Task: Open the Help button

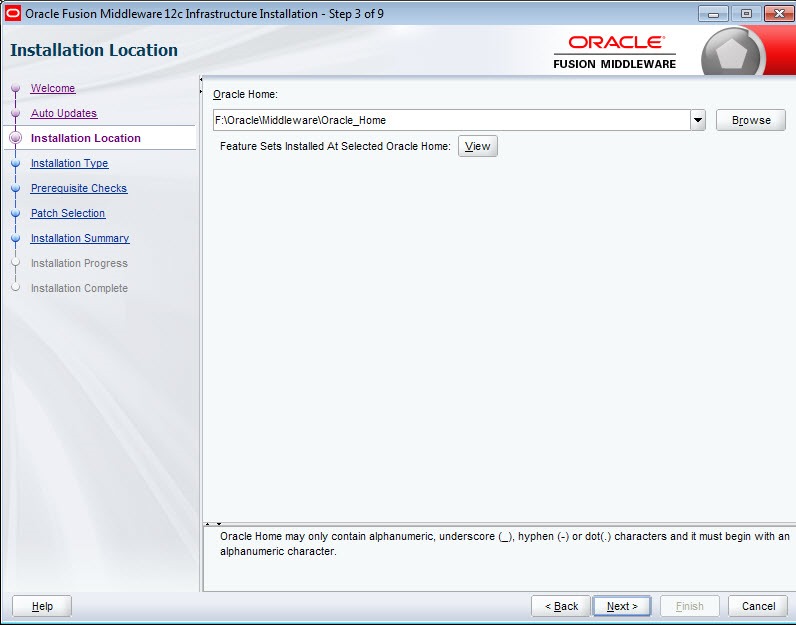Action: (x=42, y=606)
